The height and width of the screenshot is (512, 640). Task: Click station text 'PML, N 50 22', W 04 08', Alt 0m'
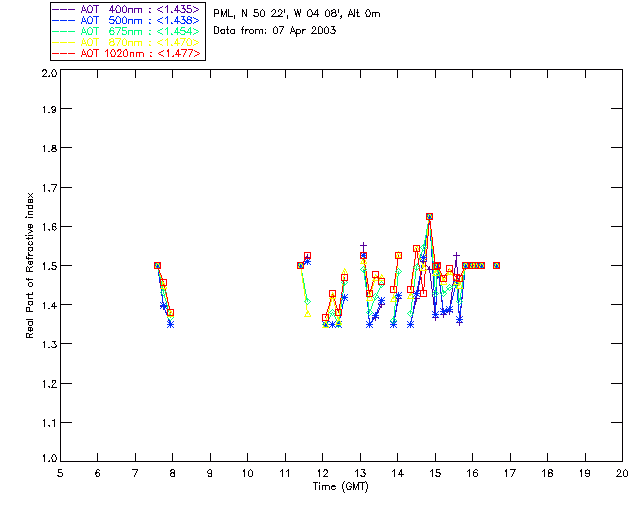297,13
